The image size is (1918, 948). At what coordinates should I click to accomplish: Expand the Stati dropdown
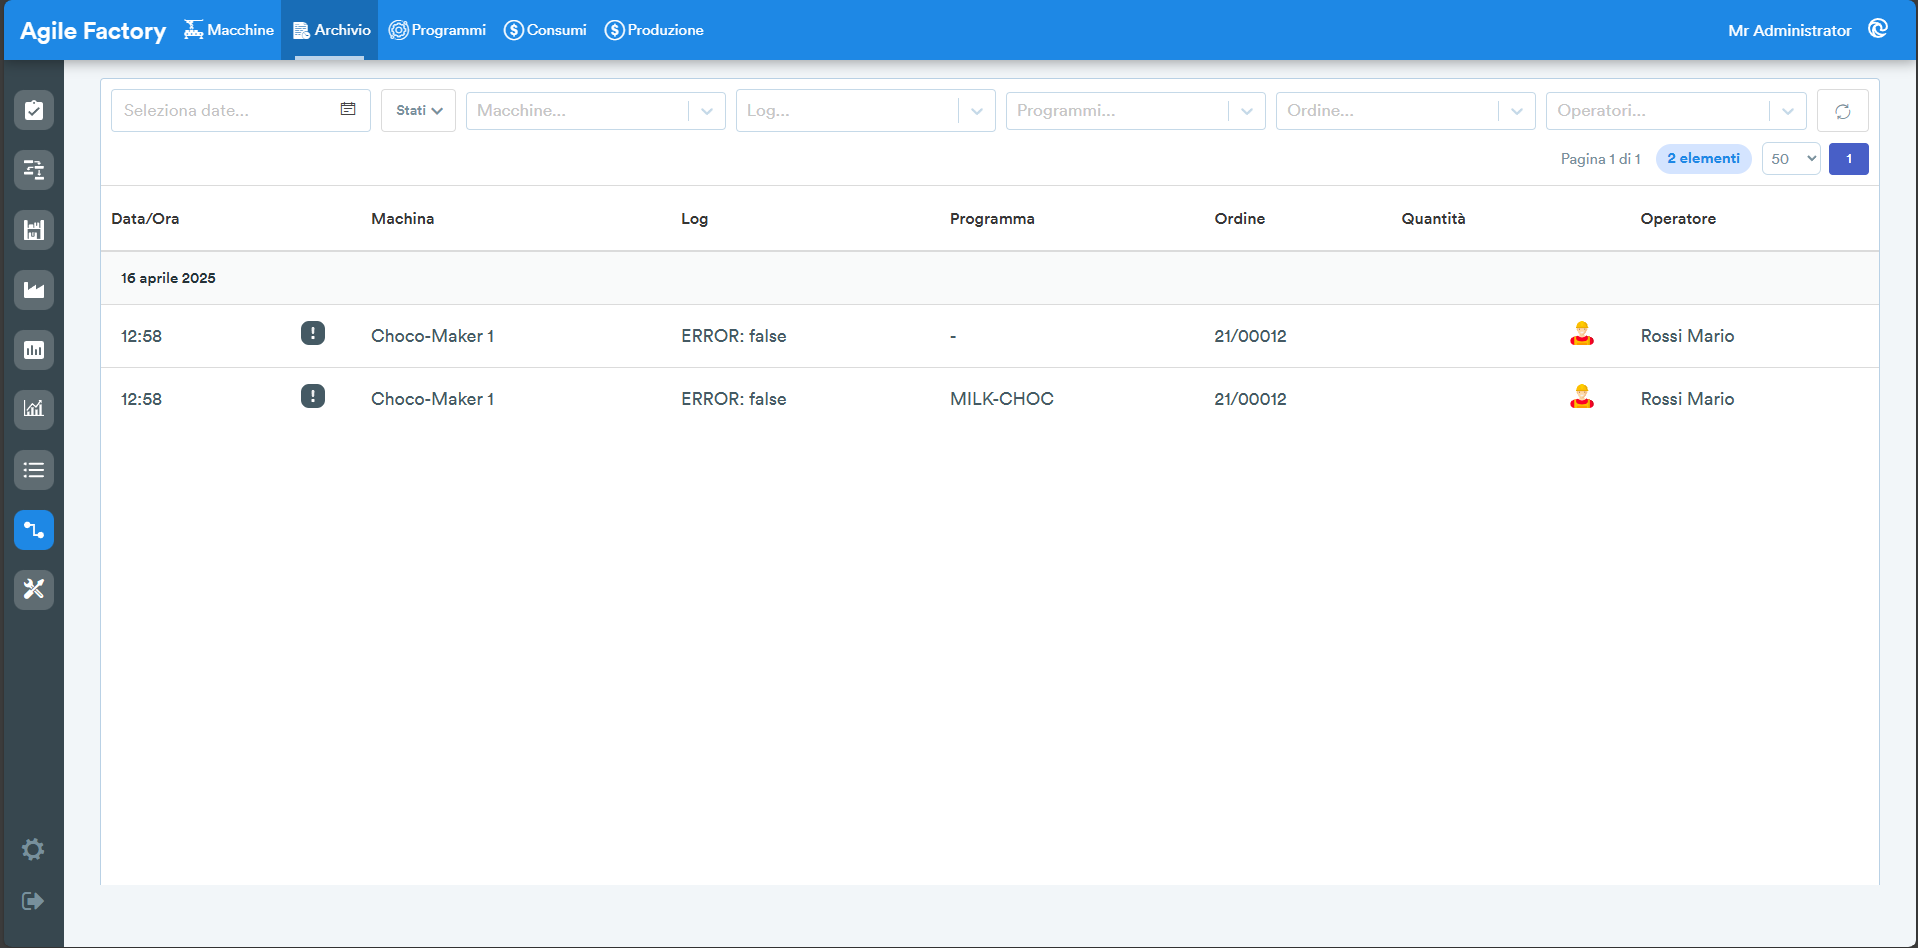418,110
